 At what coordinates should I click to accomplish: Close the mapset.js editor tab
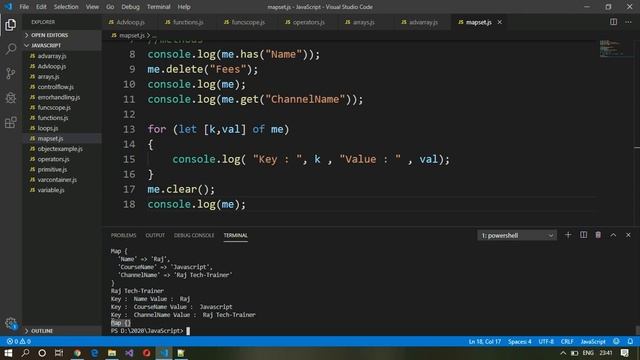pos(500,22)
